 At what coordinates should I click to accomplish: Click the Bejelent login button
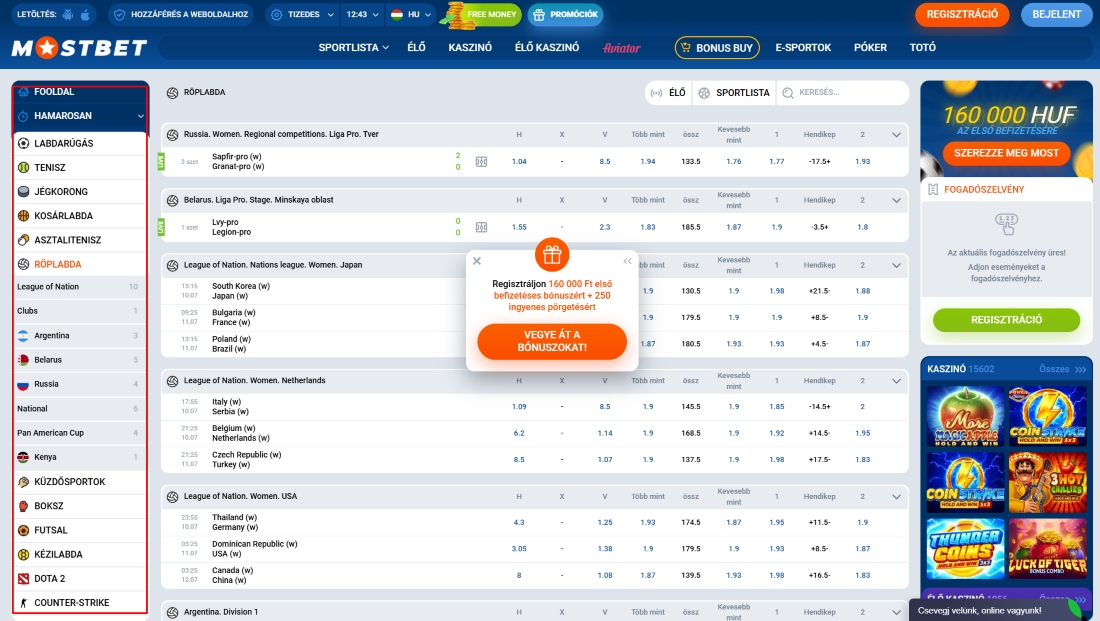(x=1057, y=14)
